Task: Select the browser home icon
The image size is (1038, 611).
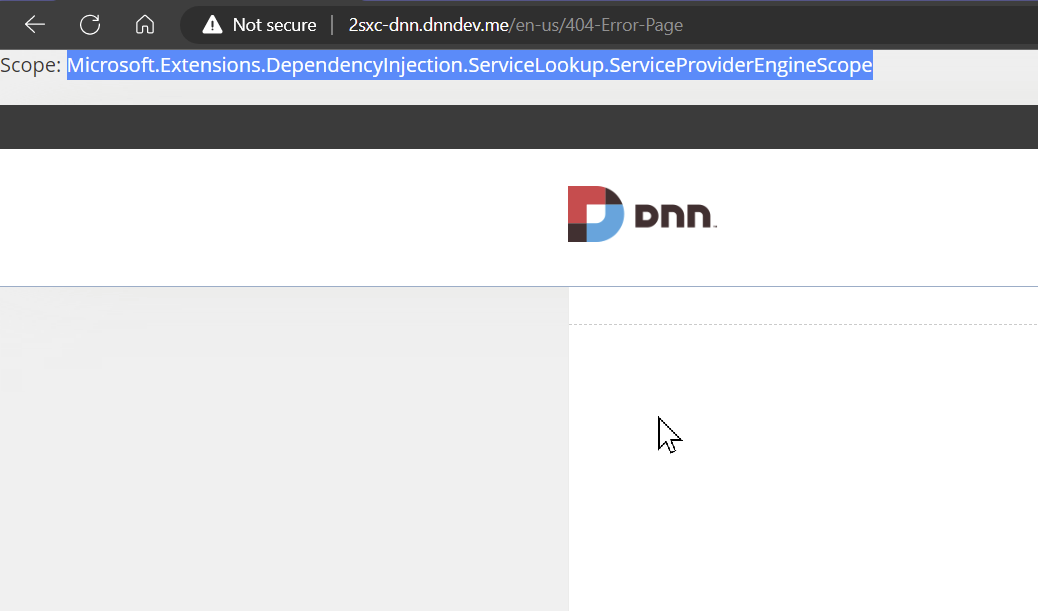Action: click(145, 24)
